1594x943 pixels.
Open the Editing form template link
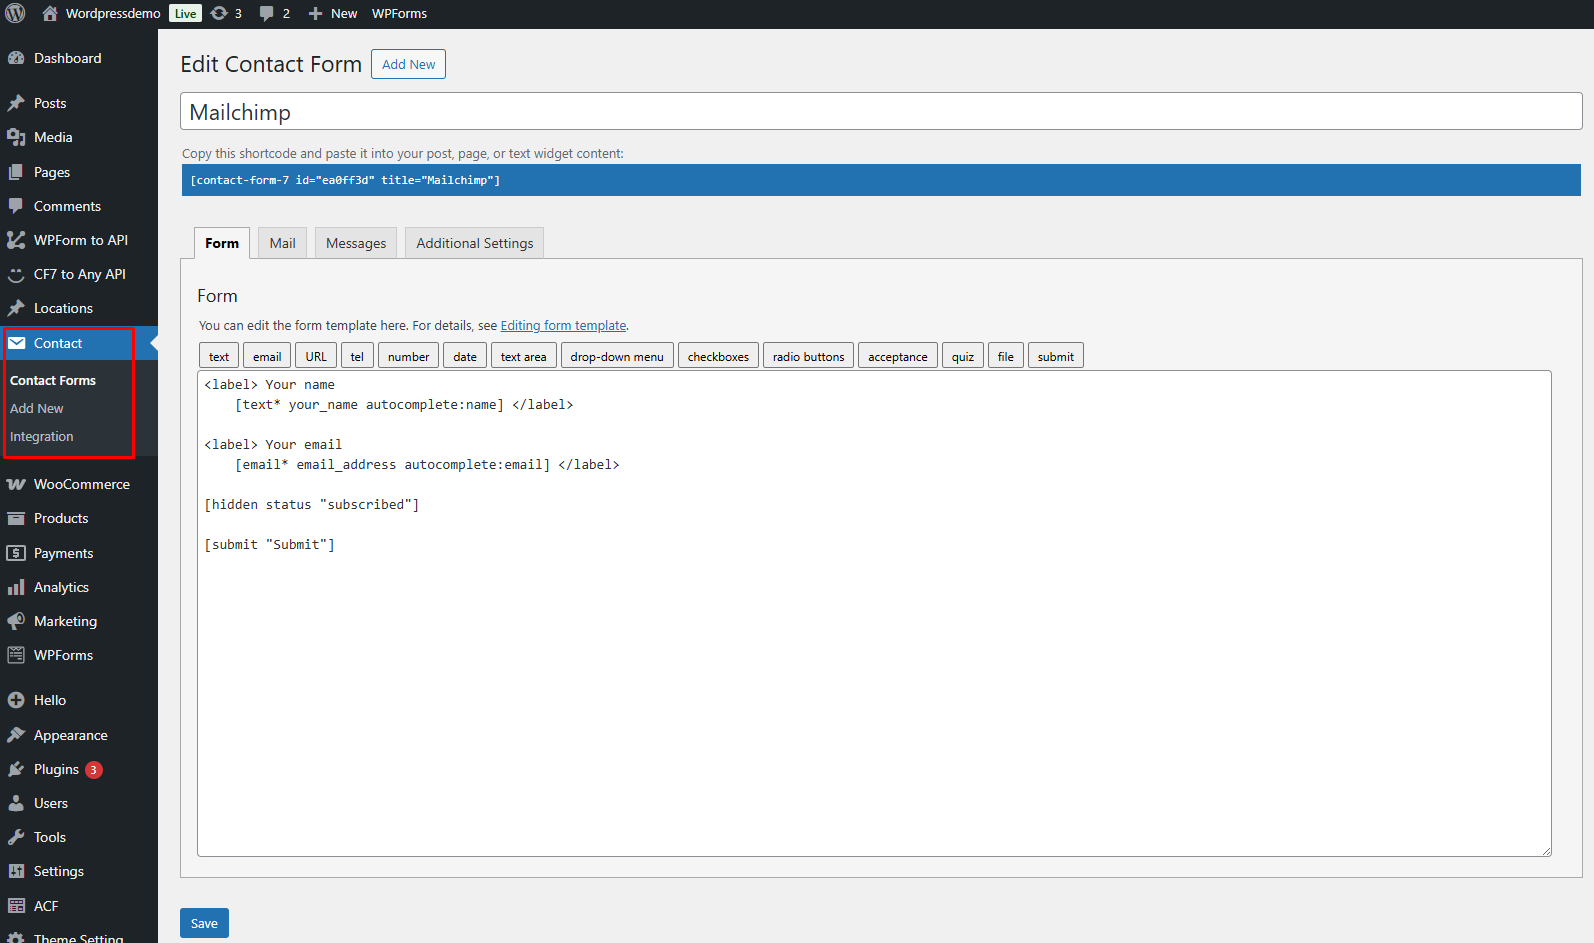(563, 326)
